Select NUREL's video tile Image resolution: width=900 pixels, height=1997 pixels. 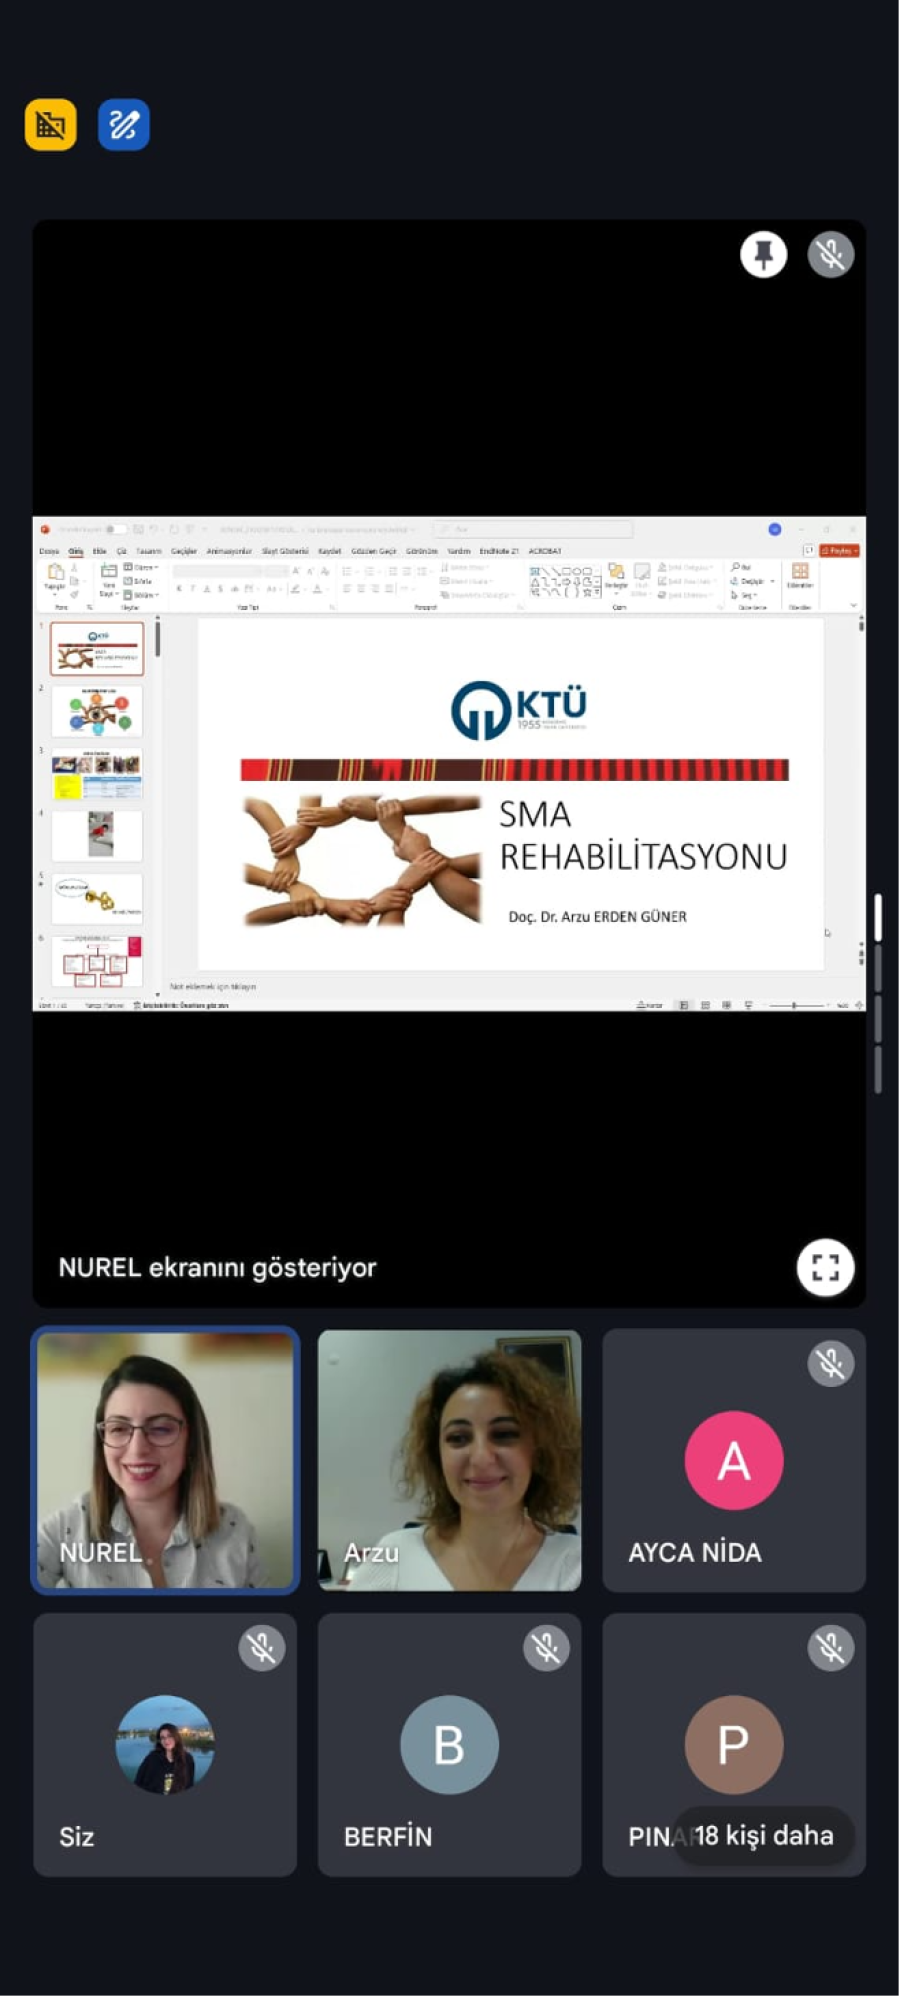[x=165, y=1460]
